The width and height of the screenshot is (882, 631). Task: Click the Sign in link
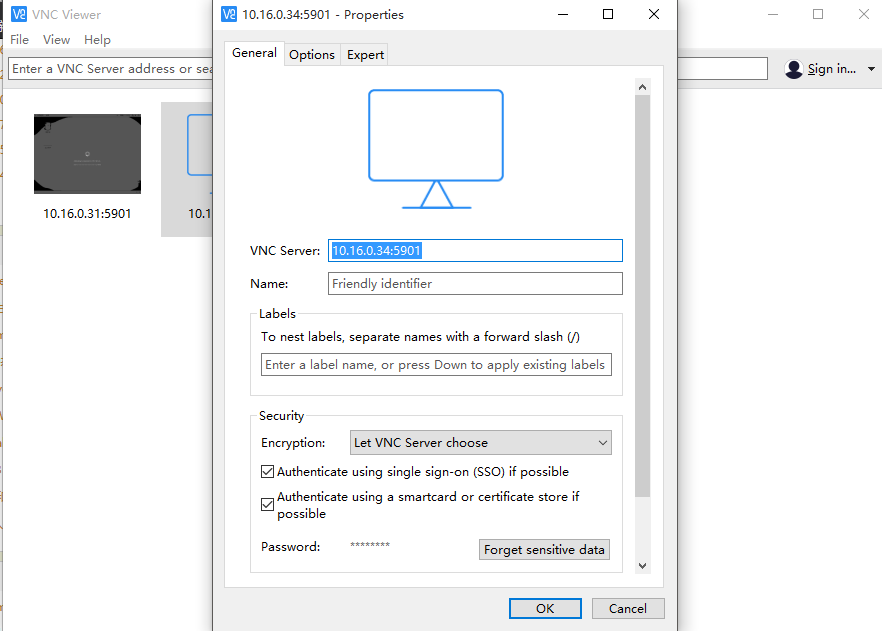(x=831, y=69)
